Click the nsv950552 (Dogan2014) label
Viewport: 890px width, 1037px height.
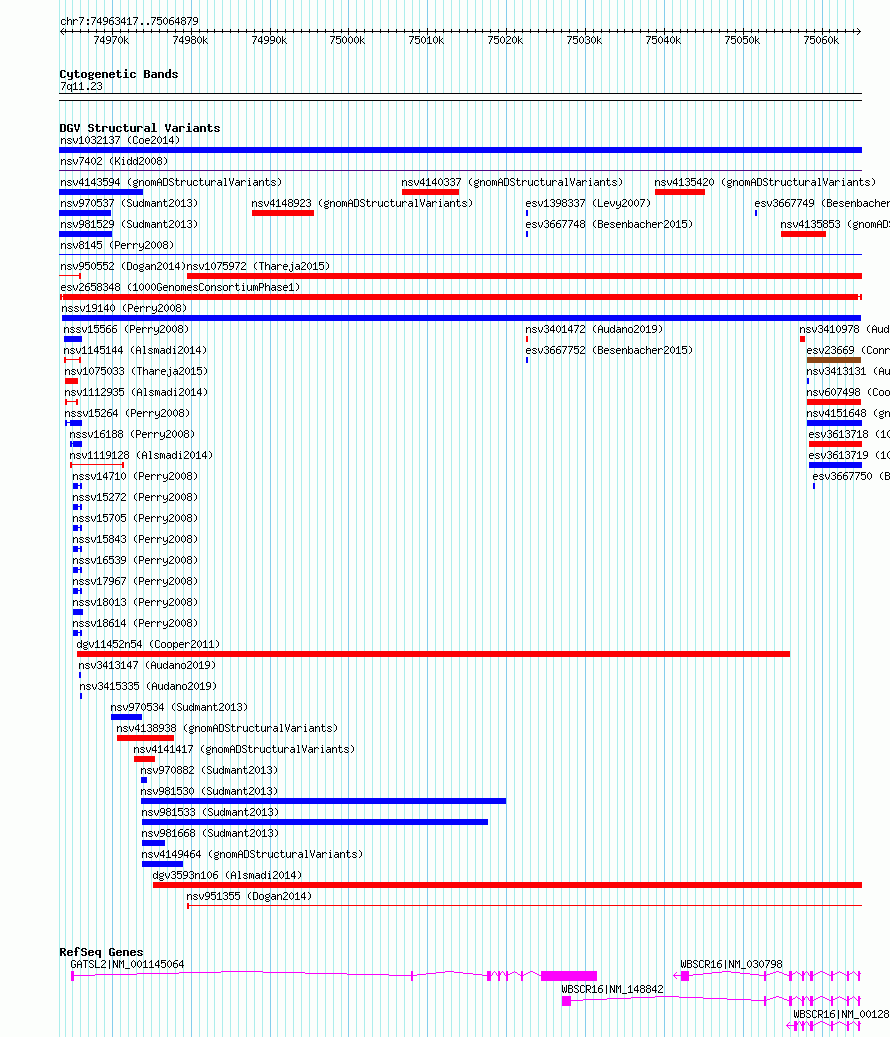click(x=123, y=267)
